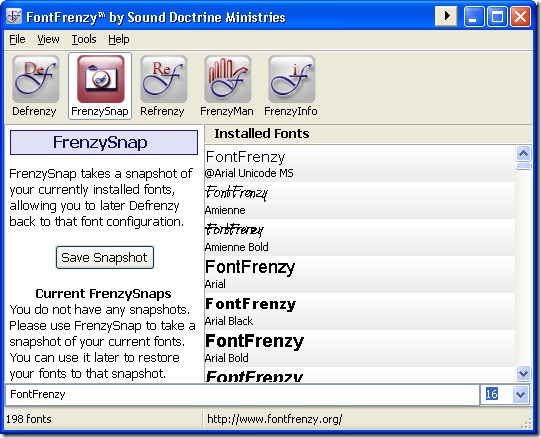Screen dimensions: 541x438
Task: Maximize the FontFrenzy window
Action: pos(497,16)
